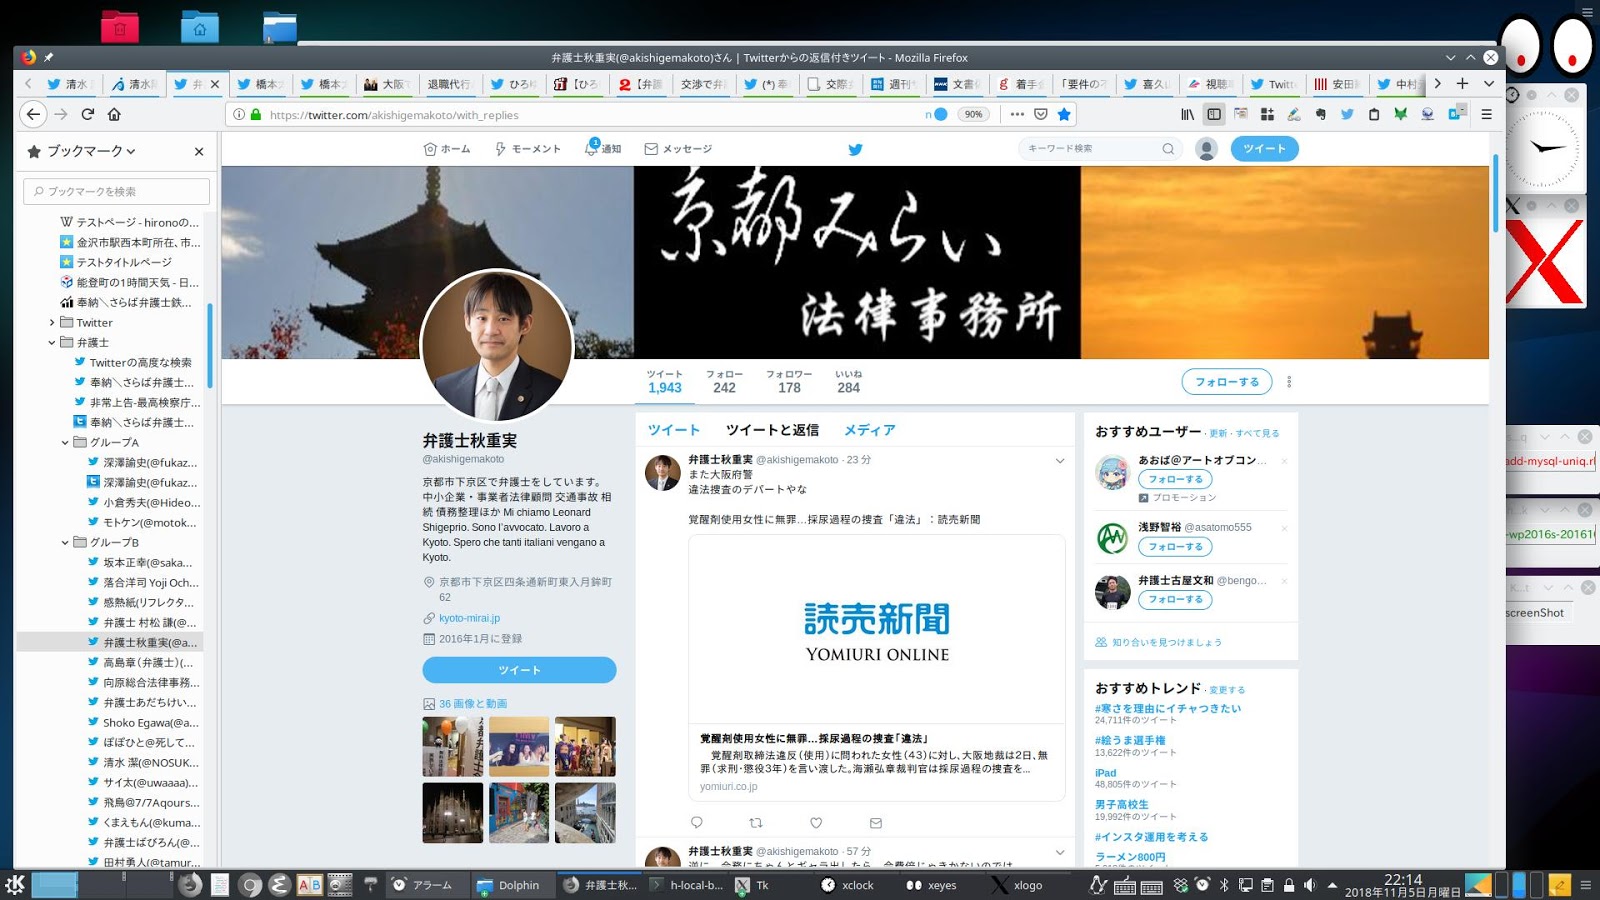Open page actions three-dot menu in address bar
Viewport: 1600px width, 900px height.
tap(1017, 114)
